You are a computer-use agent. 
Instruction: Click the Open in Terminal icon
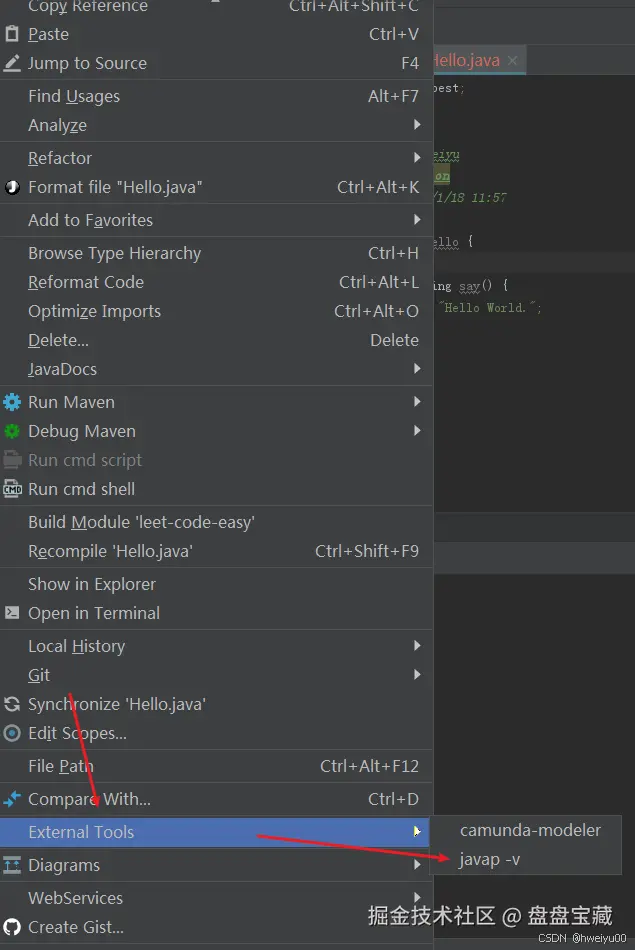pyautogui.click(x=12, y=613)
